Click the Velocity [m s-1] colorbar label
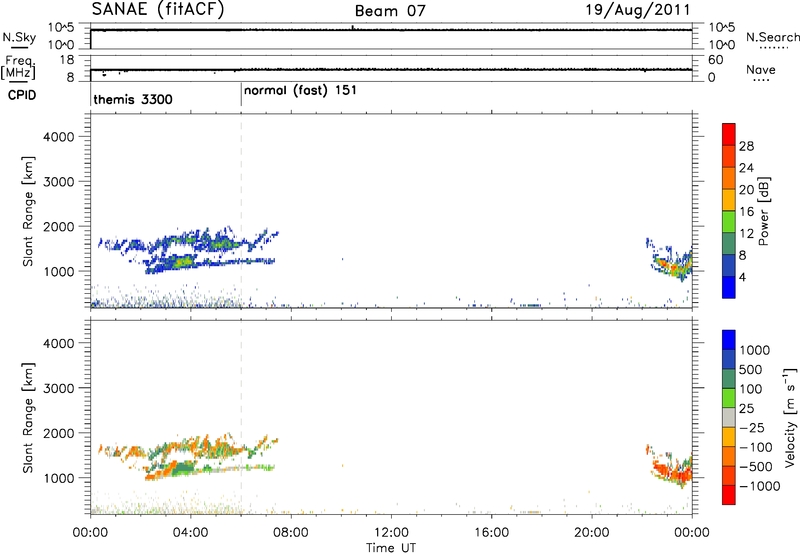Image resolution: width=800 pixels, height=554 pixels. click(x=791, y=417)
